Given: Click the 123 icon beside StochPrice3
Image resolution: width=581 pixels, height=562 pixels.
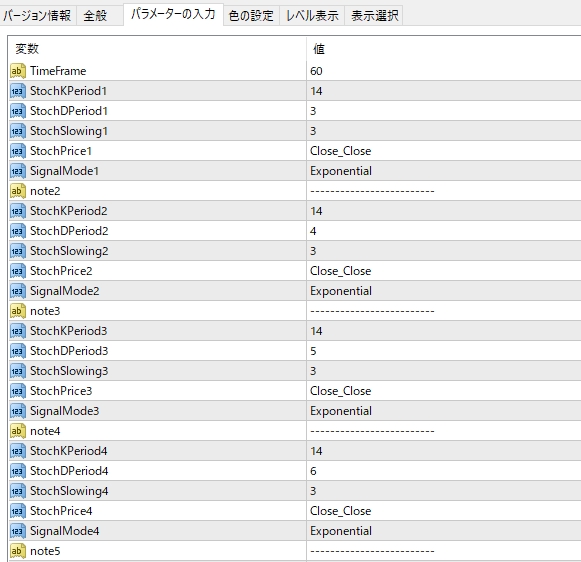Looking at the screenshot, I should pyautogui.click(x=18, y=391).
